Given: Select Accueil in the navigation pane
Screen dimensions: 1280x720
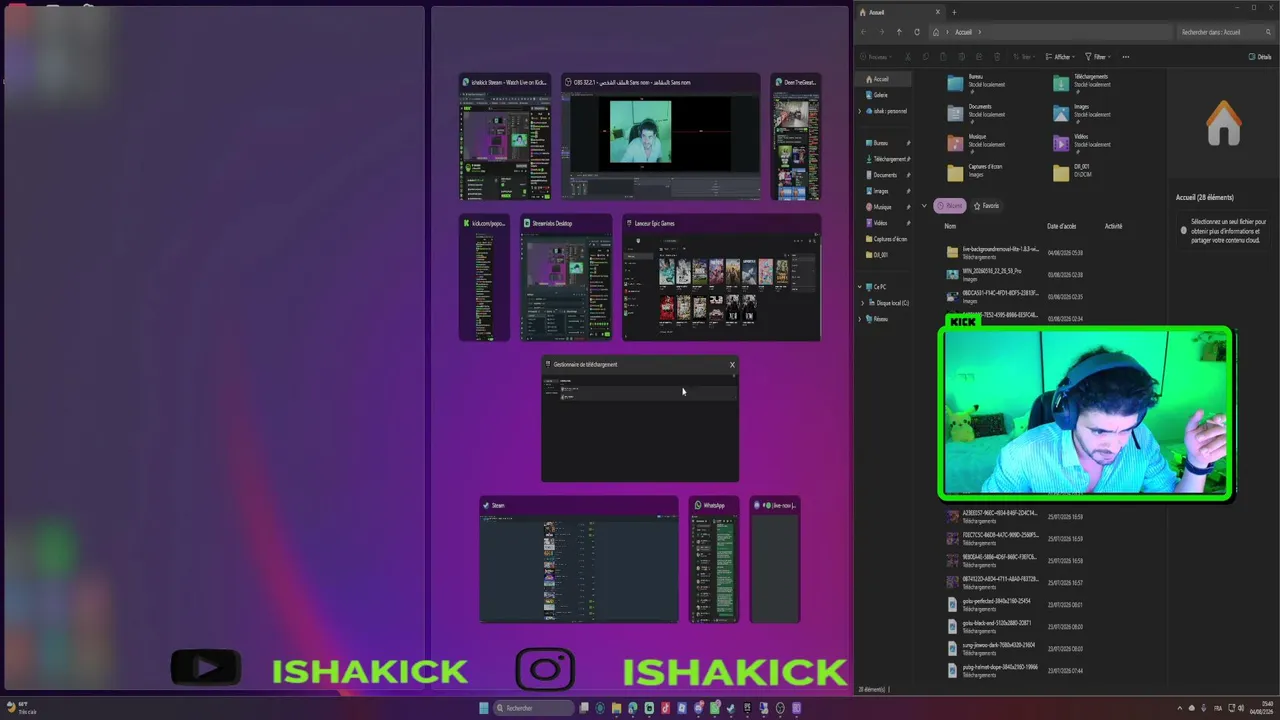Looking at the screenshot, I should click(885, 79).
